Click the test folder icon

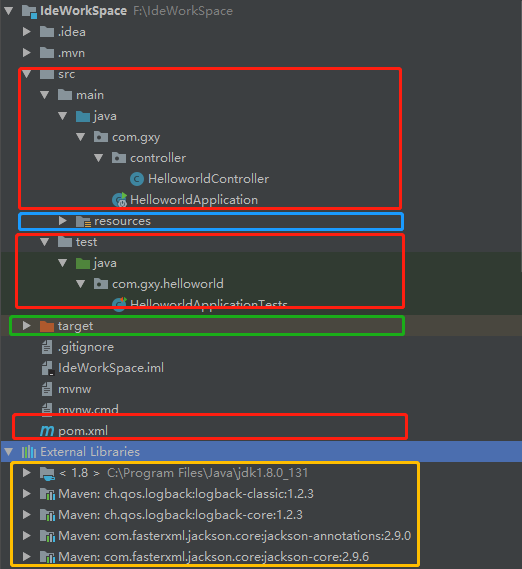65,242
